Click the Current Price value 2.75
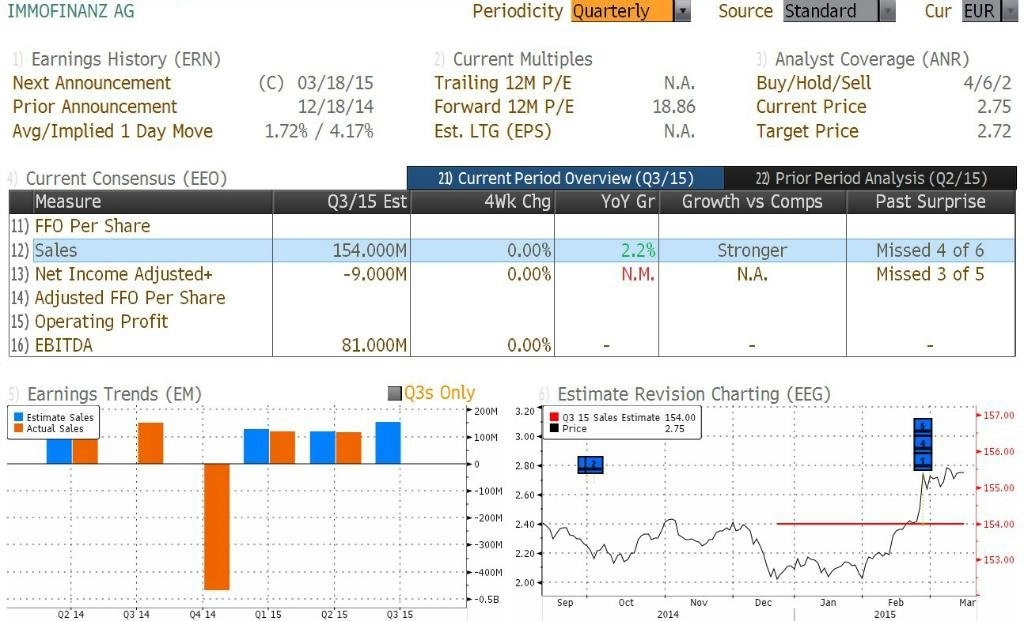This screenshot has height=621, width=1024. click(994, 106)
